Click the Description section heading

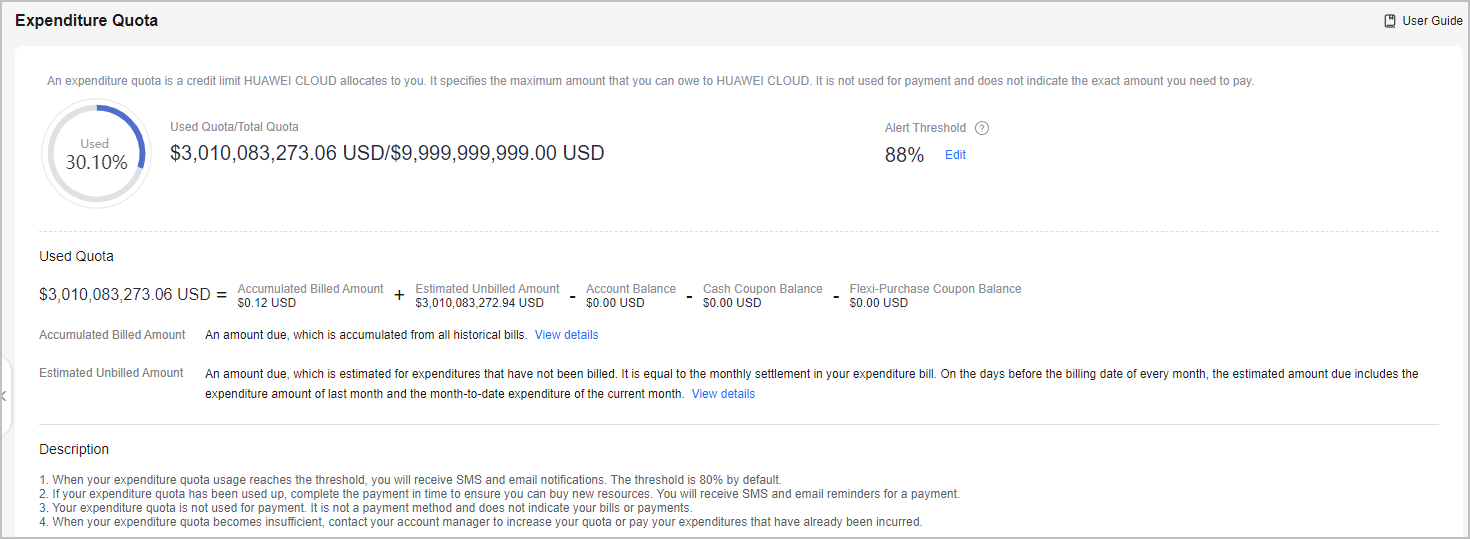click(74, 449)
